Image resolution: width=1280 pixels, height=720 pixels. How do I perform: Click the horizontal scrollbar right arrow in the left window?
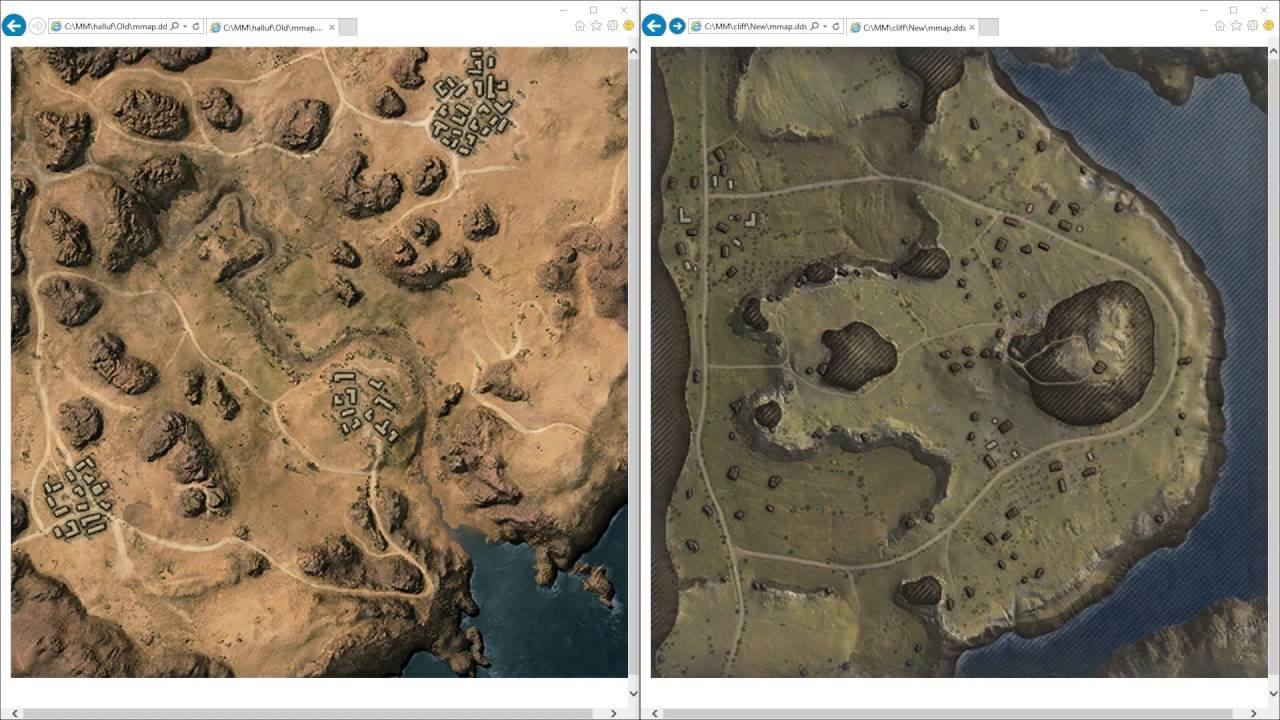coord(614,713)
